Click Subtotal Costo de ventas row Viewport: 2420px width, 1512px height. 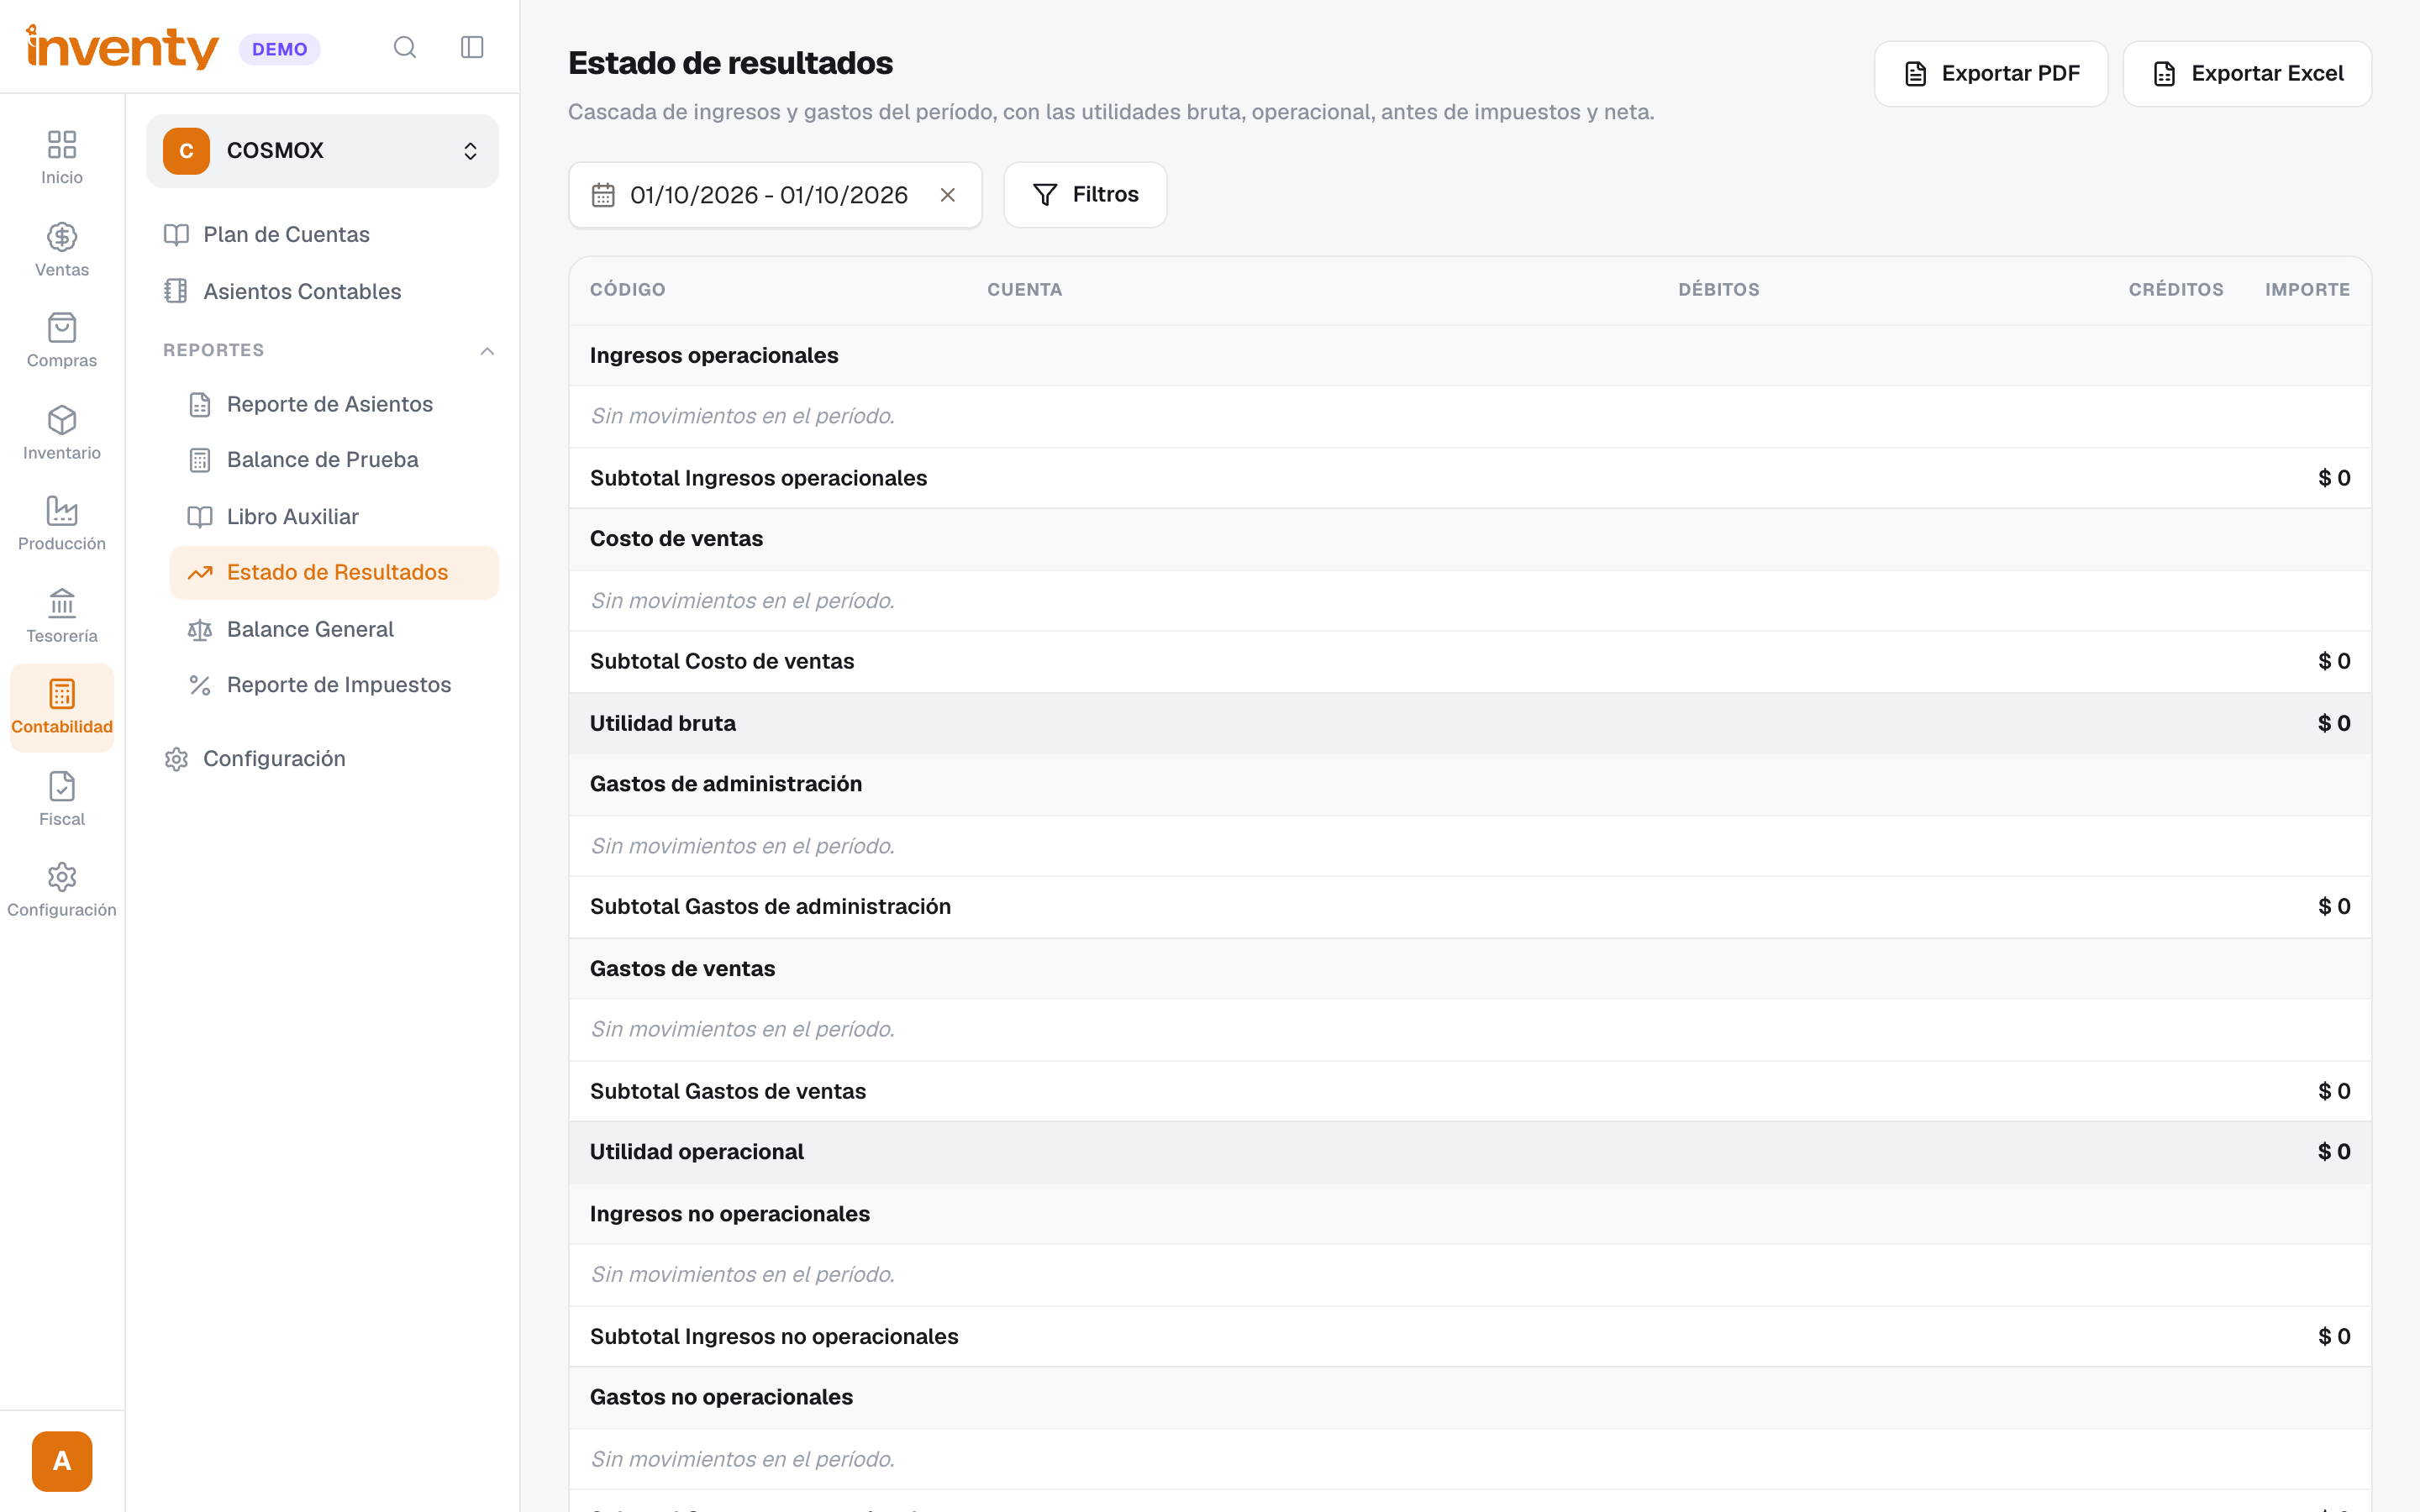click(x=1470, y=661)
